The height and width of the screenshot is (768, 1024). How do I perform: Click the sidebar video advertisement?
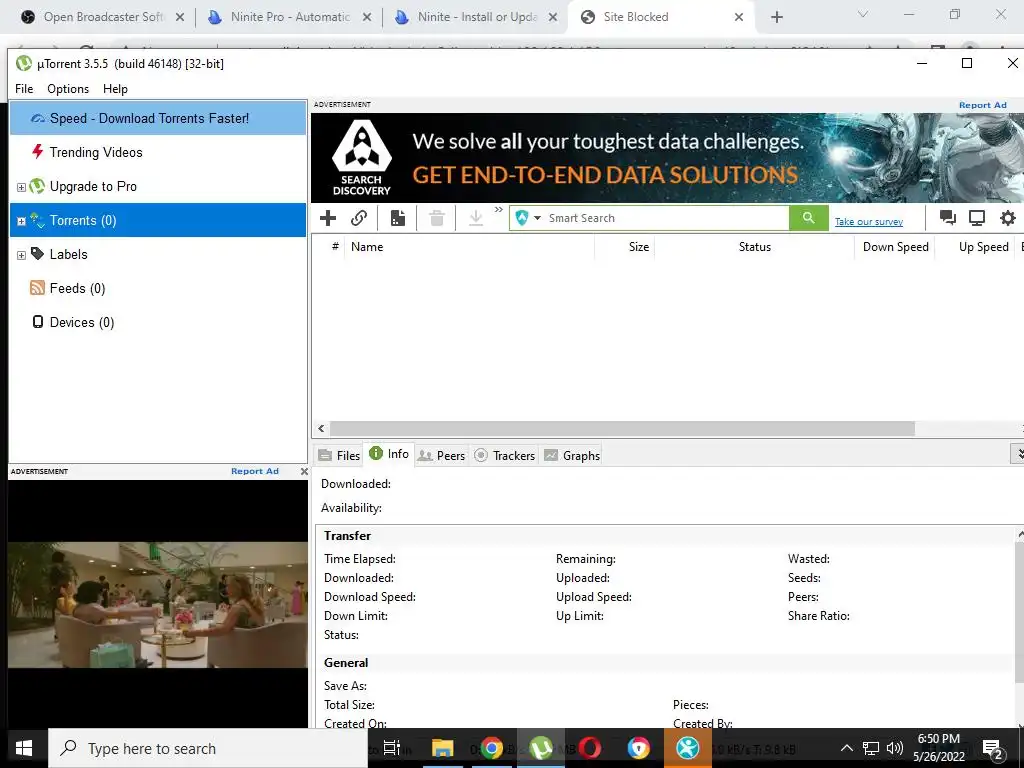pos(157,604)
